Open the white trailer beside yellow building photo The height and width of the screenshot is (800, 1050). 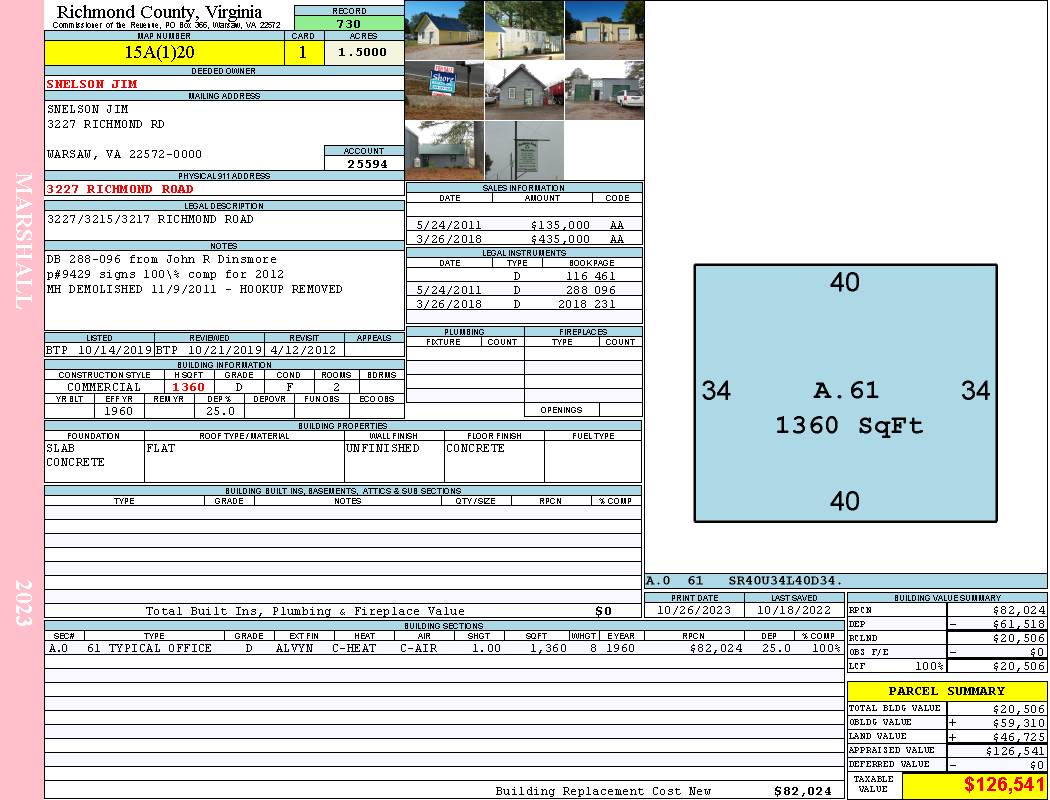pyautogui.click(x=524, y=30)
